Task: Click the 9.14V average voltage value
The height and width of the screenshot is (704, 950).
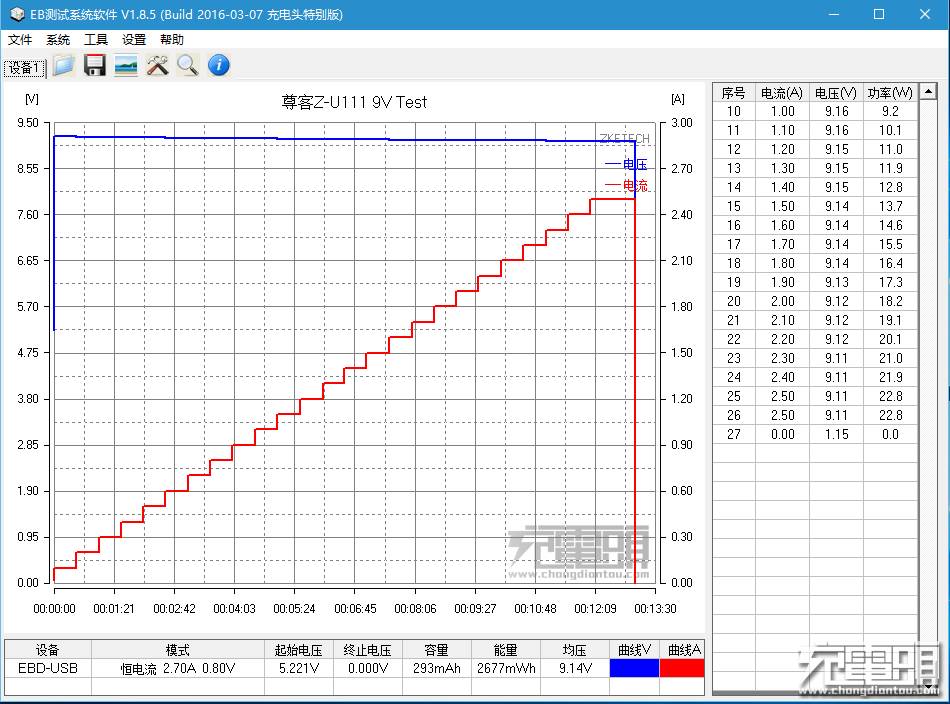Action: [575, 668]
